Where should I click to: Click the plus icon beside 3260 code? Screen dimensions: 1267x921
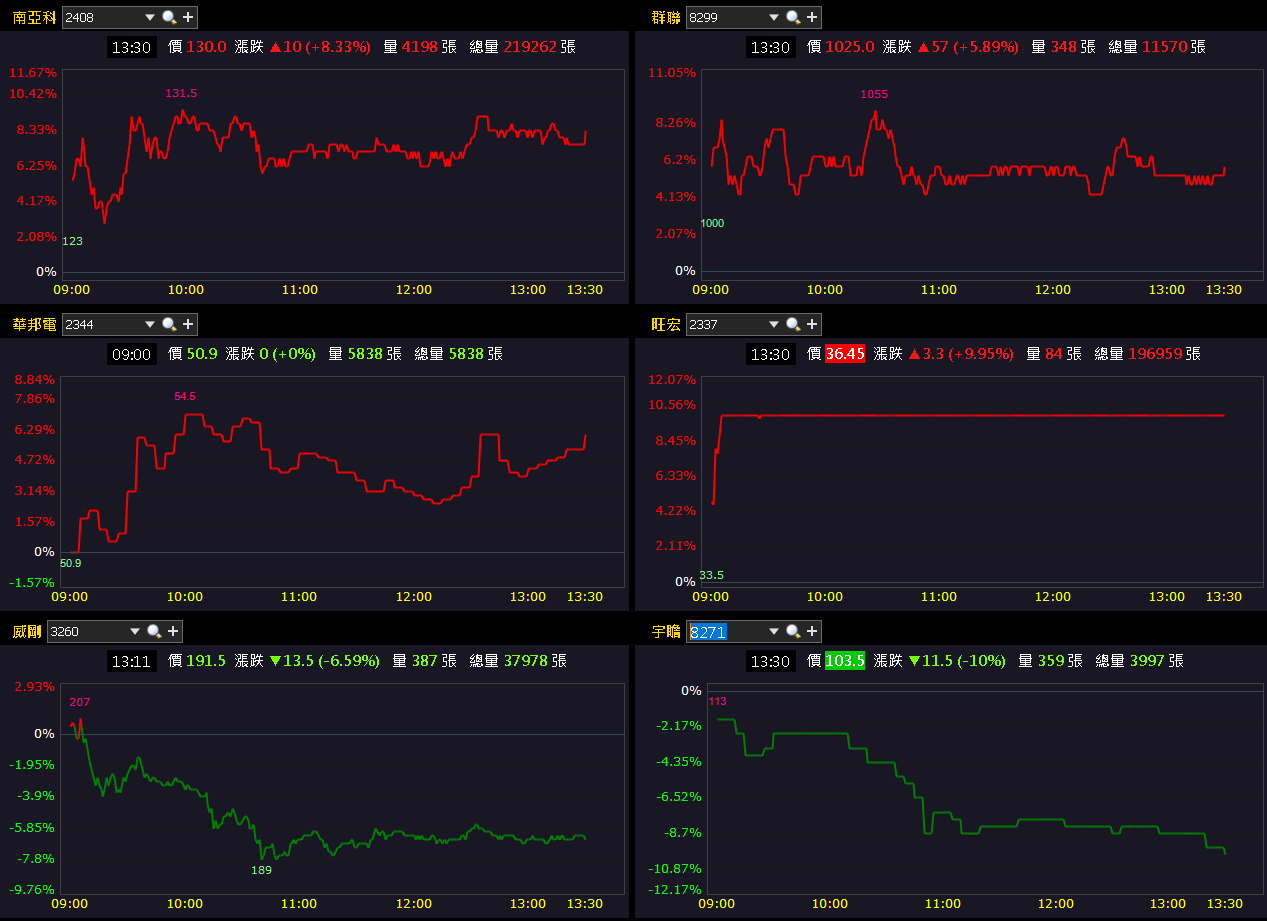173,631
